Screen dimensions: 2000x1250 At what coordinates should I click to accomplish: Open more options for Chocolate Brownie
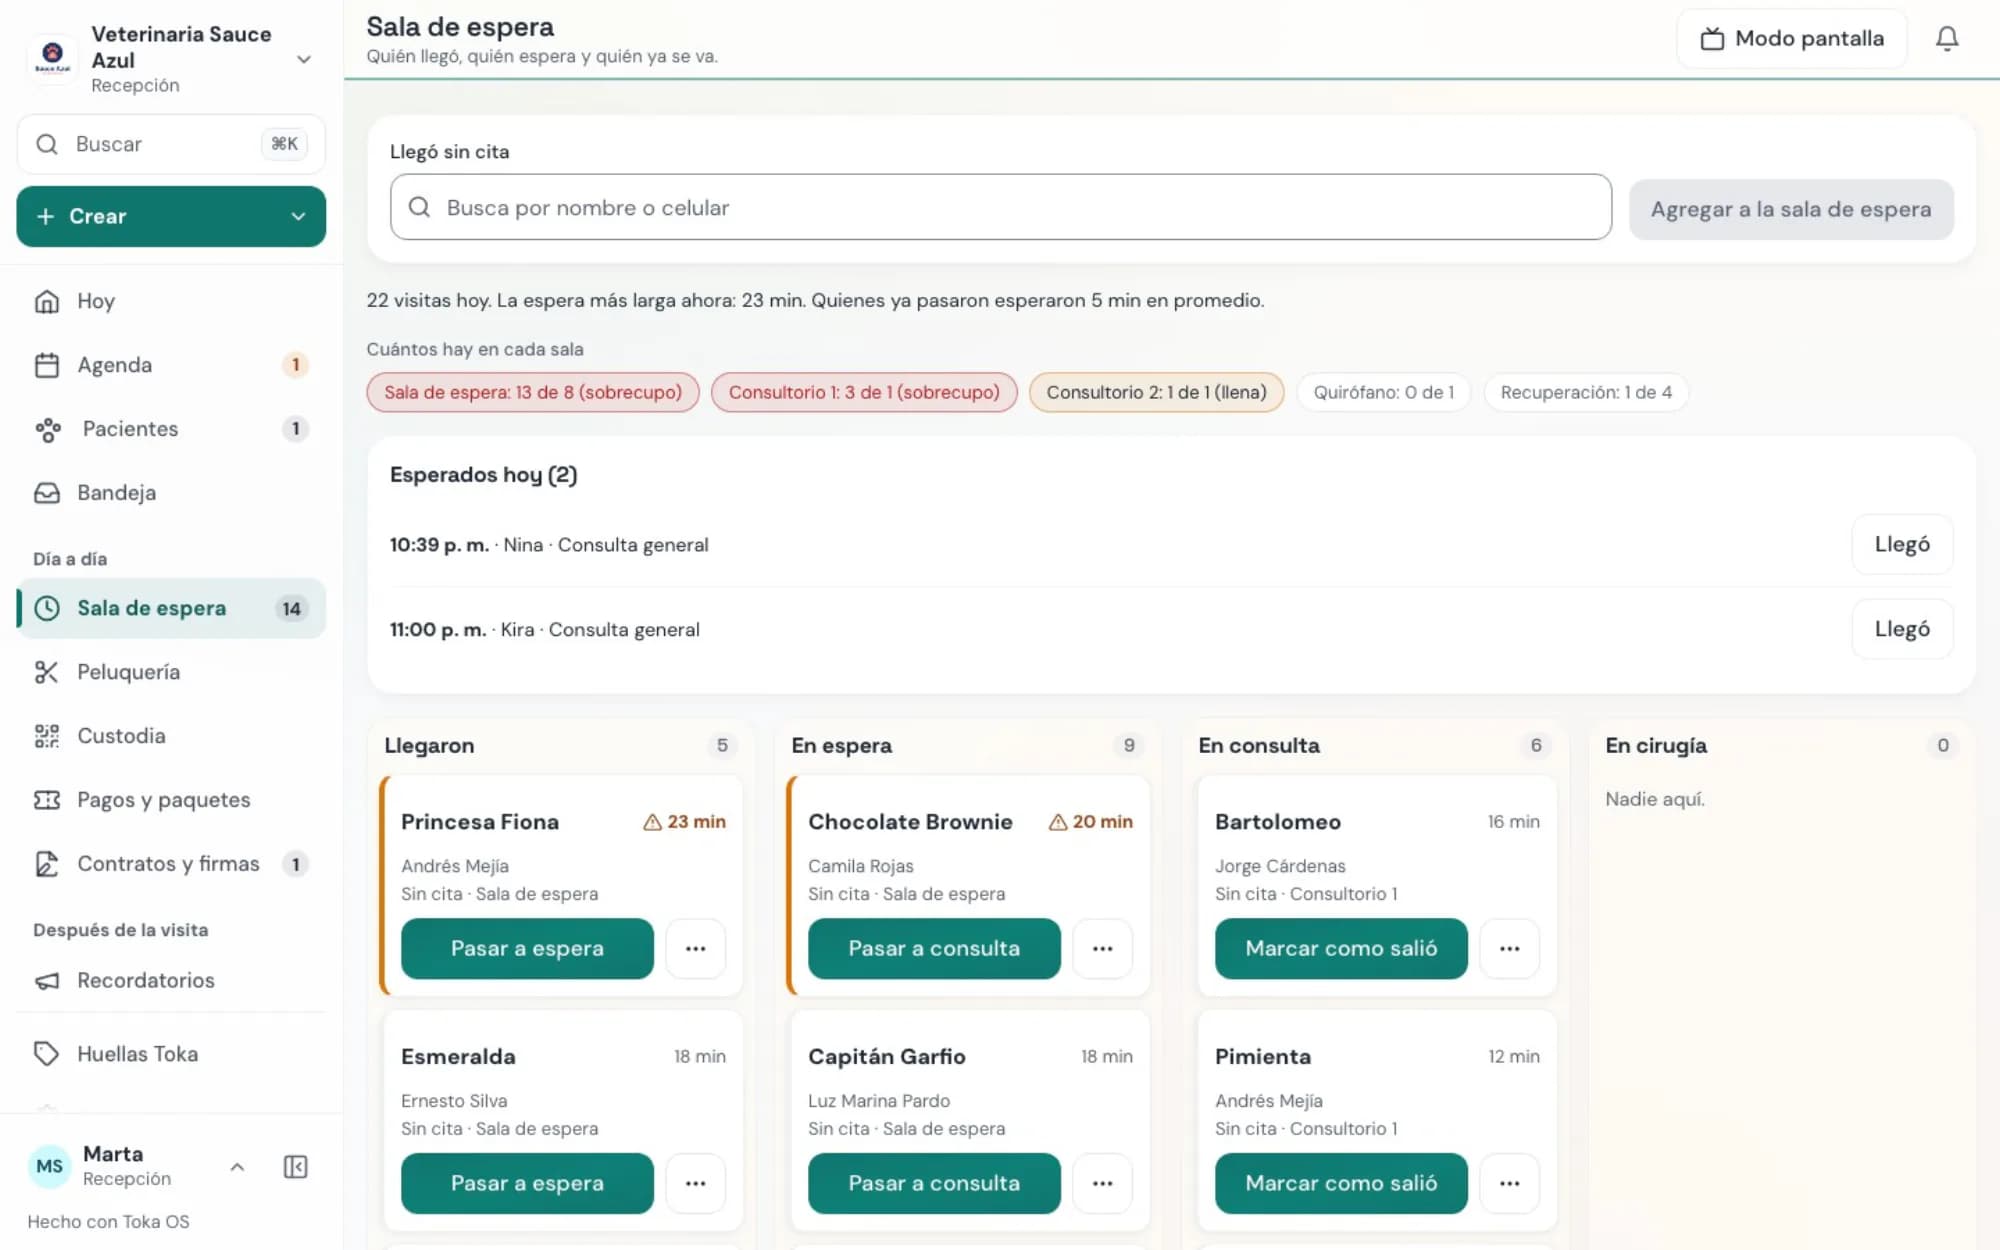click(x=1102, y=948)
